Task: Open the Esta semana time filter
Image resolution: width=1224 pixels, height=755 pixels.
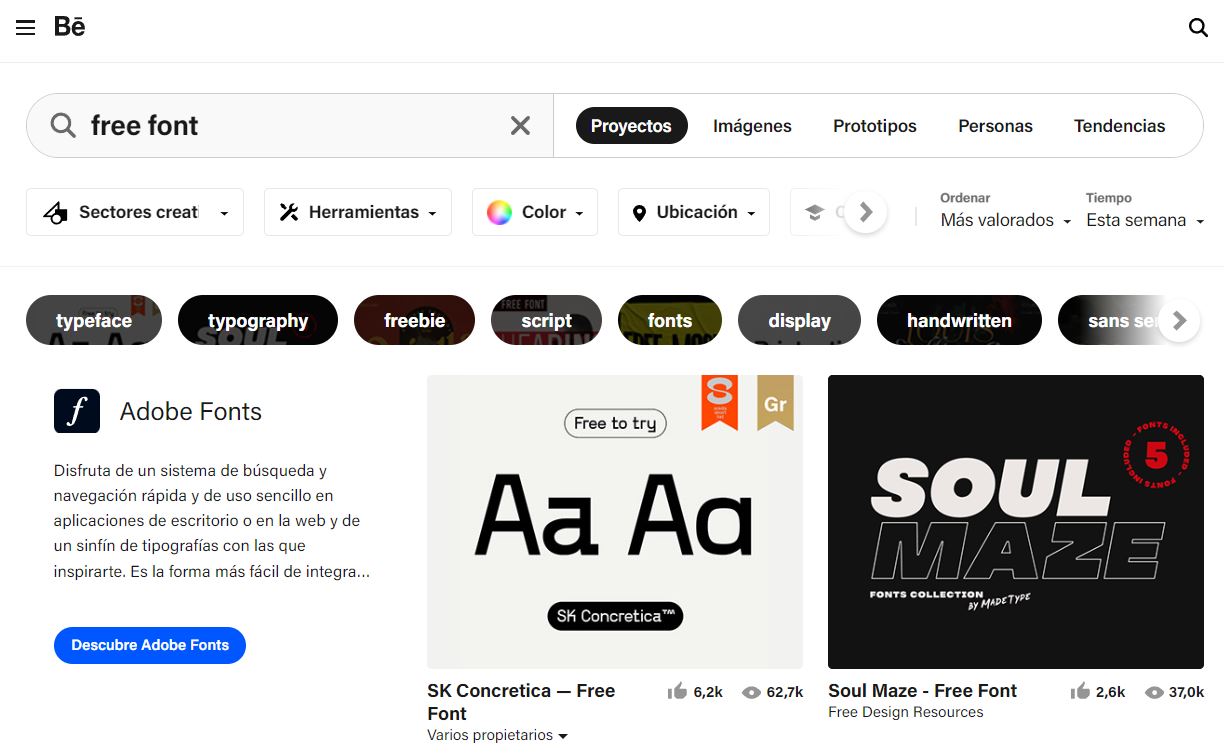Action: coord(1144,220)
